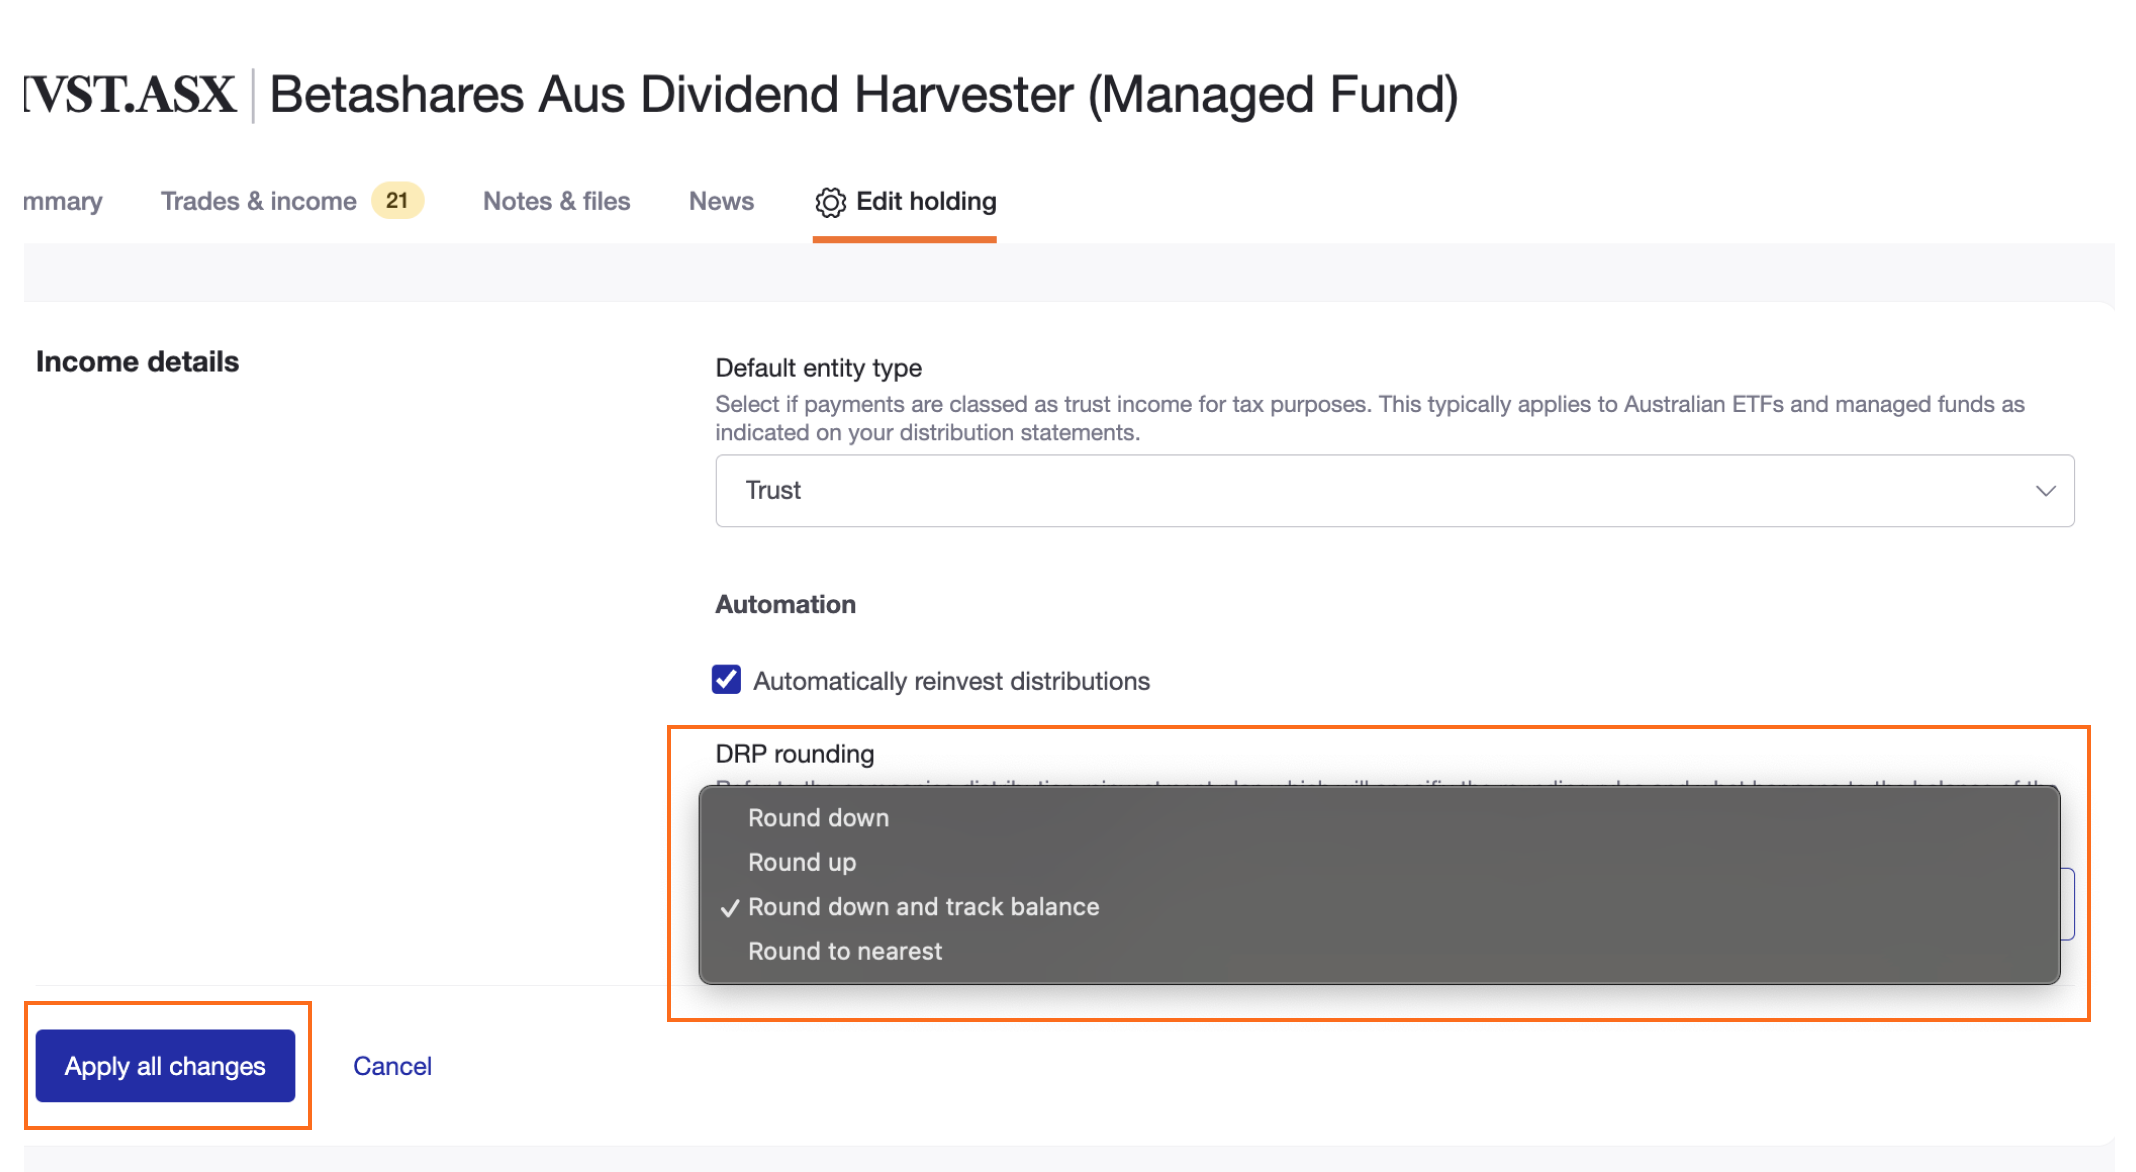Viewport: 2136px width, 1172px height.
Task: Pick Round to nearest option
Action: [x=845, y=951]
